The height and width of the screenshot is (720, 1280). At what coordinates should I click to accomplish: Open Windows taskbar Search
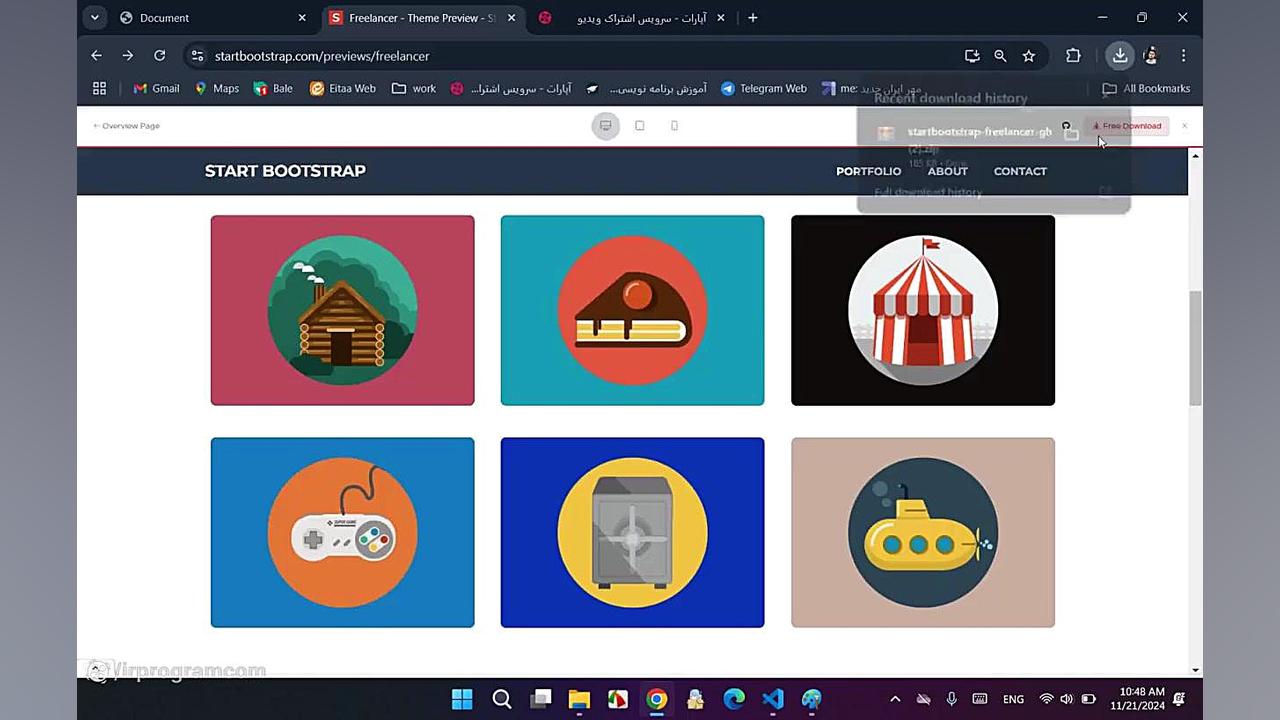tap(502, 699)
